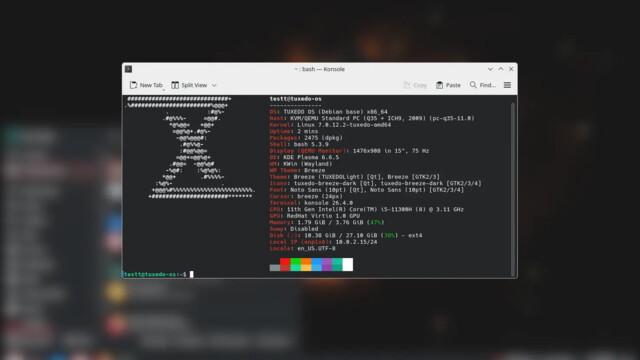
Task: Click the 'Local IP' address line
Action: pyautogui.click(x=323, y=242)
